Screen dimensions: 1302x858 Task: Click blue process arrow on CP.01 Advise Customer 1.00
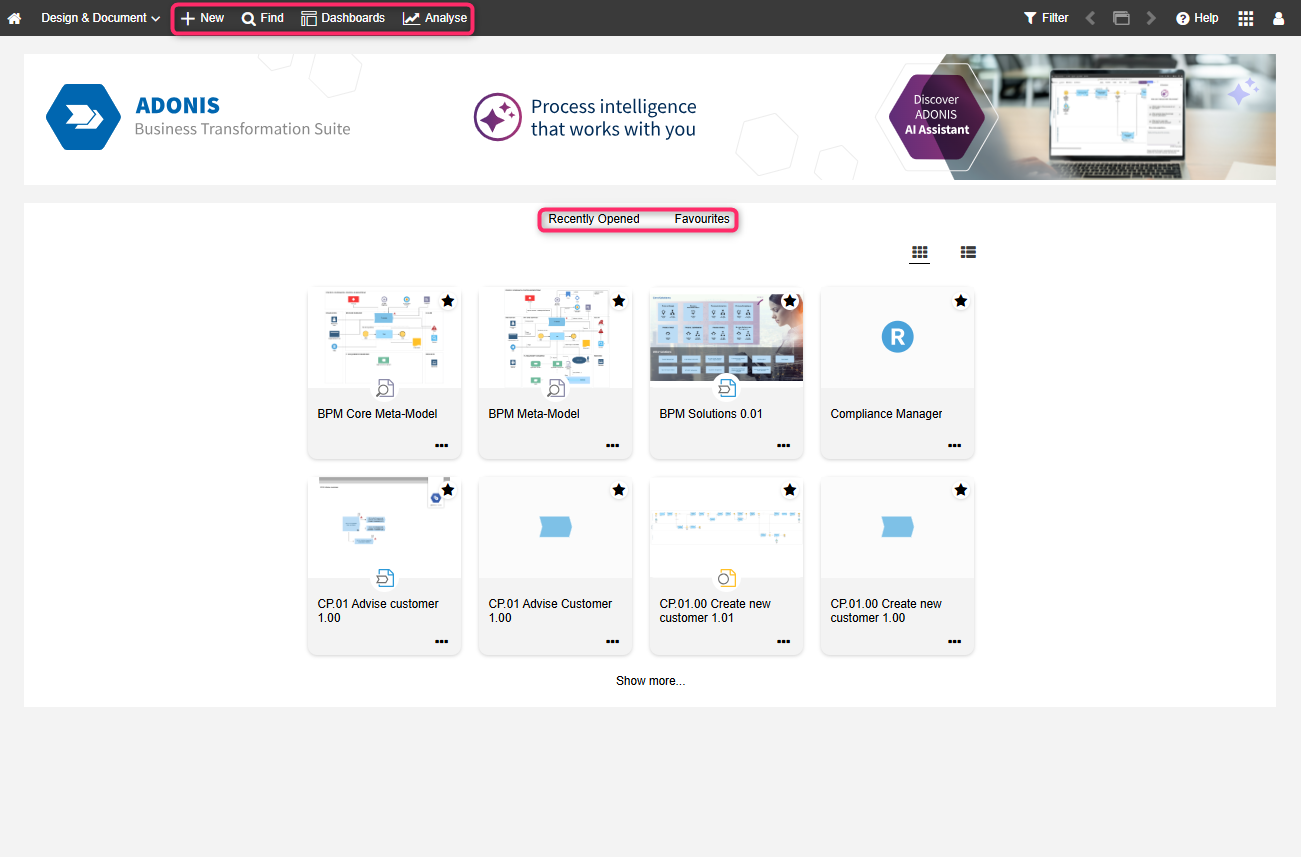tap(555, 527)
